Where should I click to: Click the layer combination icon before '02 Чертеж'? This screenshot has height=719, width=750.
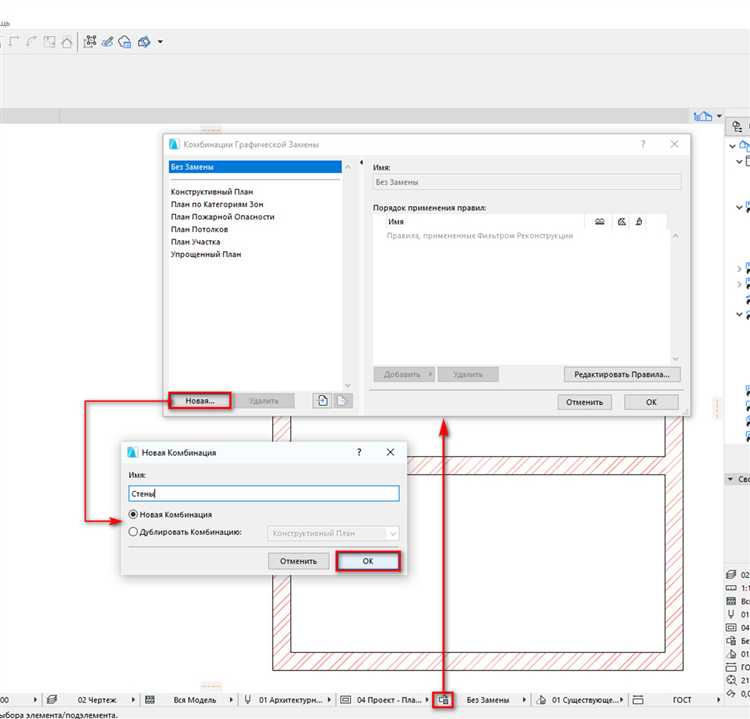[x=52, y=700]
